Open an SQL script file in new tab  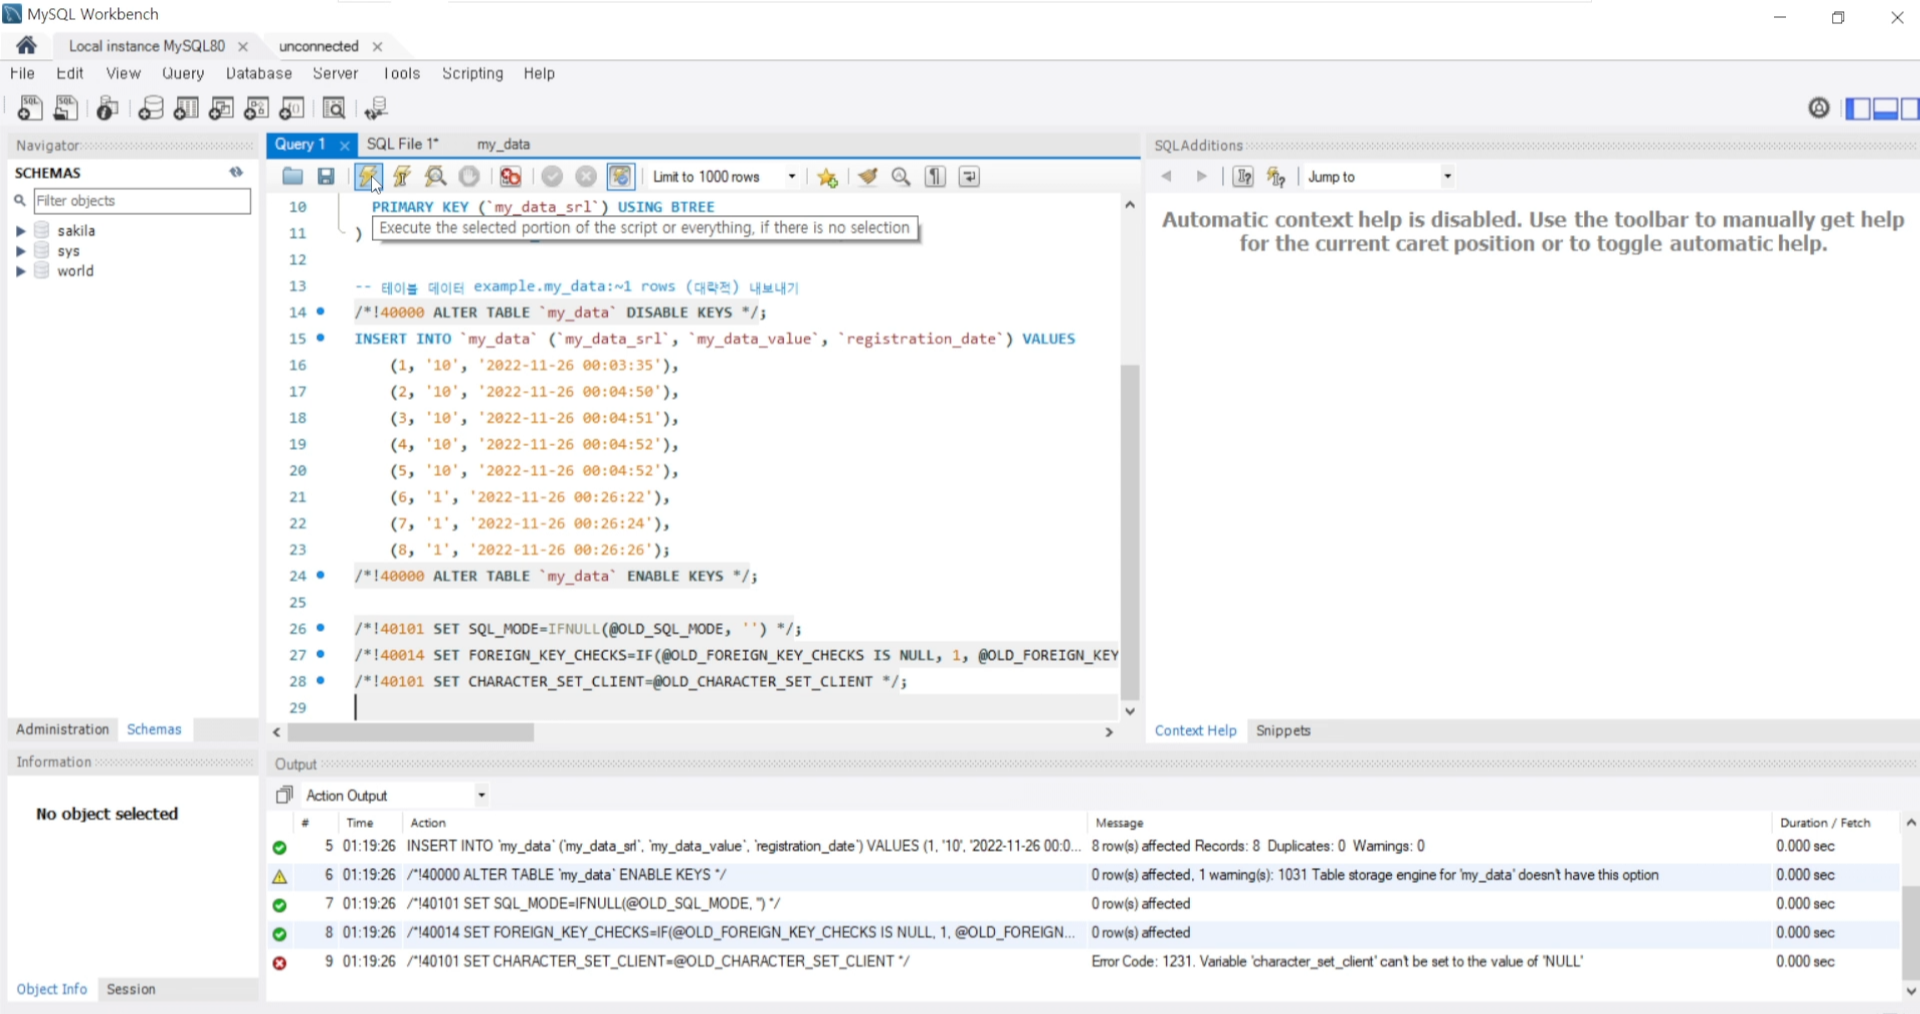(65, 108)
